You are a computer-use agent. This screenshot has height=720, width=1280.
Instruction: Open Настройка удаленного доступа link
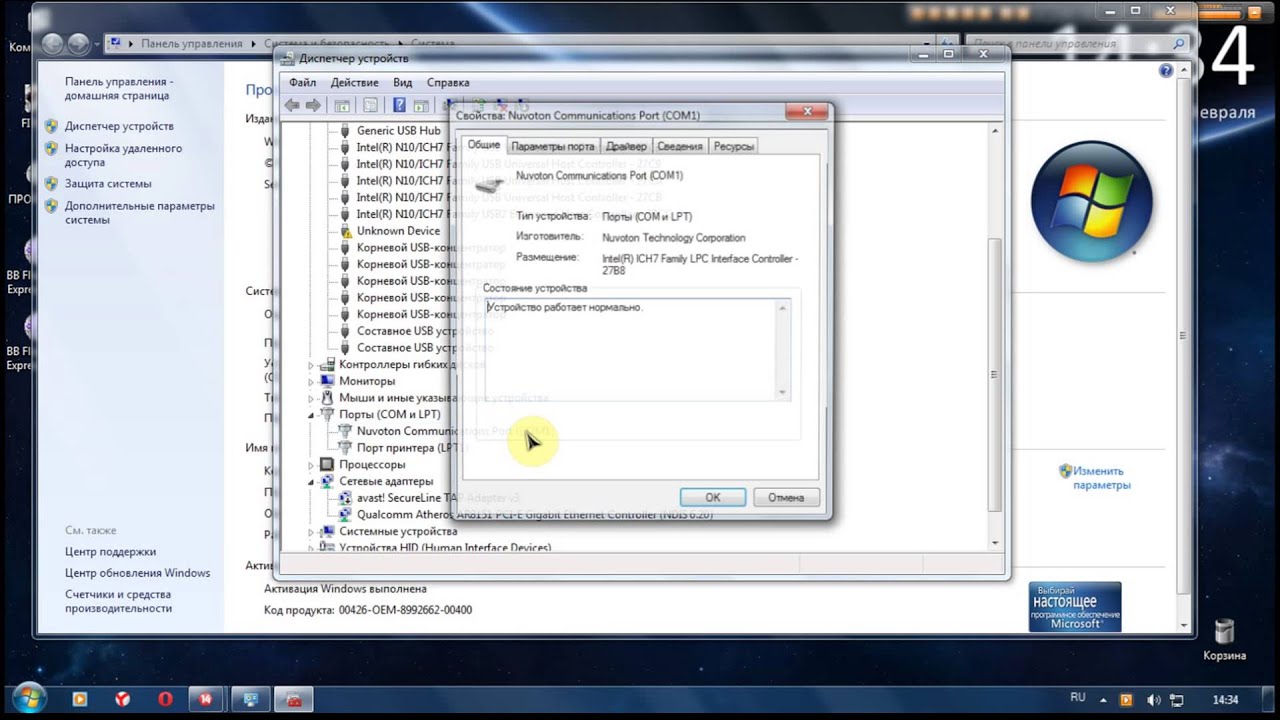pyautogui.click(x=123, y=155)
